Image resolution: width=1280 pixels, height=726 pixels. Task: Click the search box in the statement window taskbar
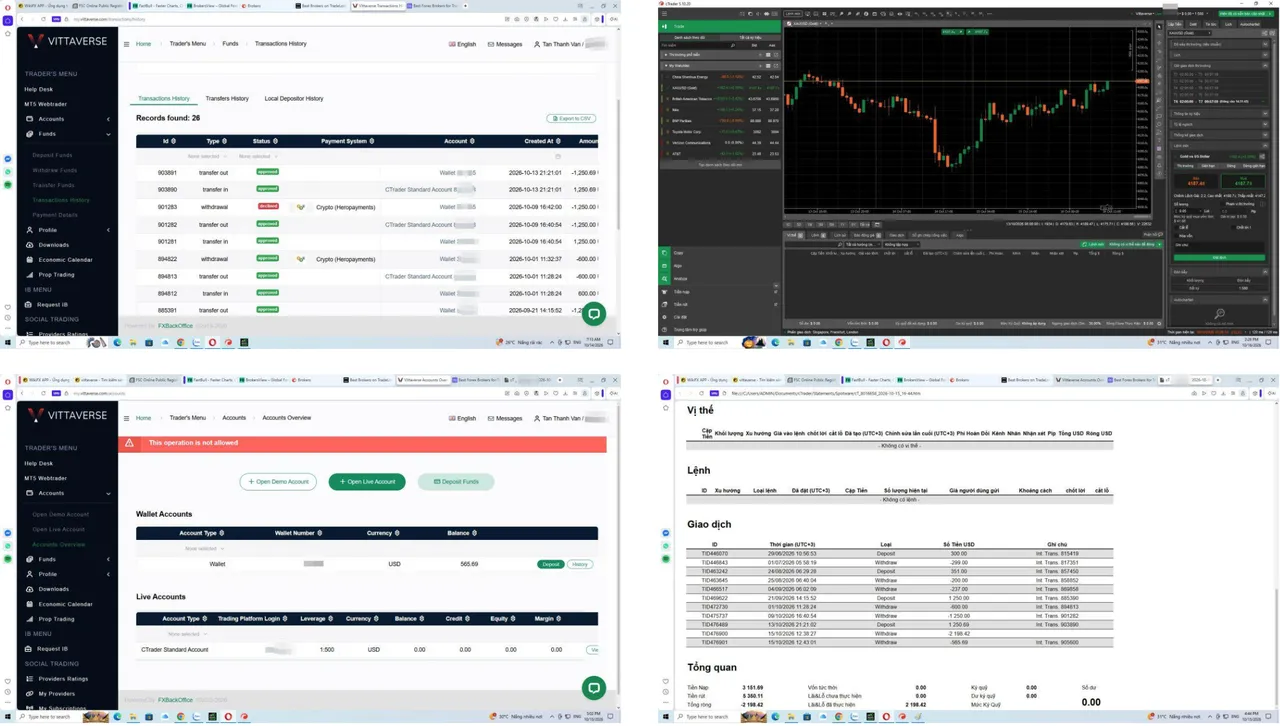[708, 716]
